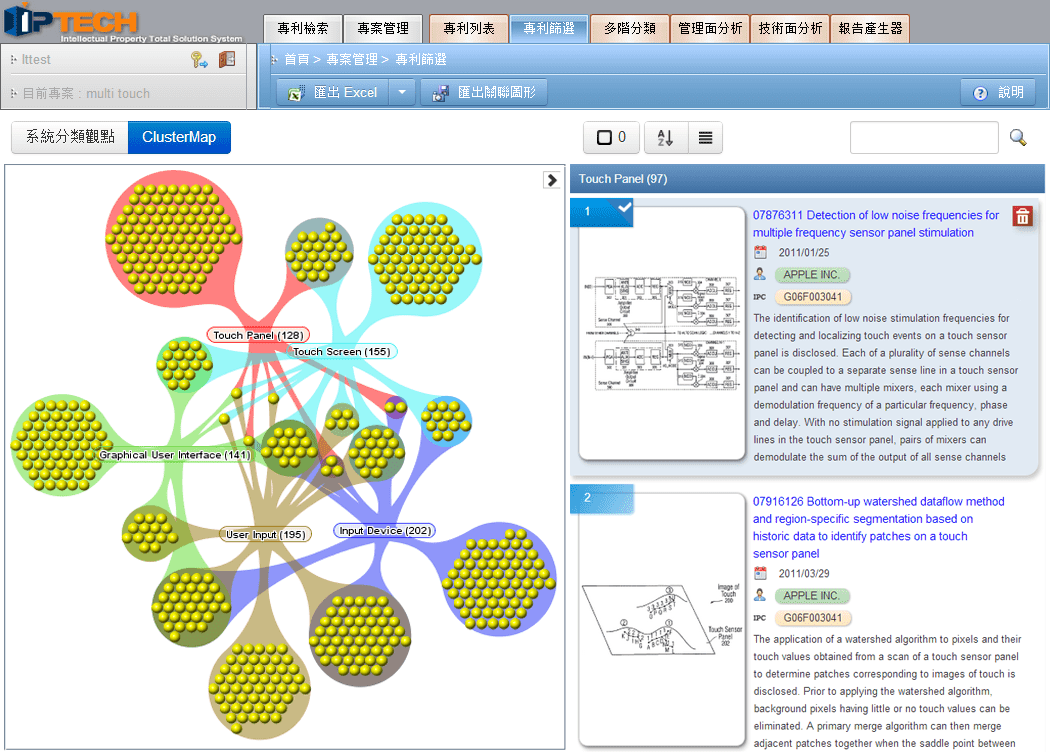
Task: Select User Input (195) cluster label
Action: click(x=265, y=535)
